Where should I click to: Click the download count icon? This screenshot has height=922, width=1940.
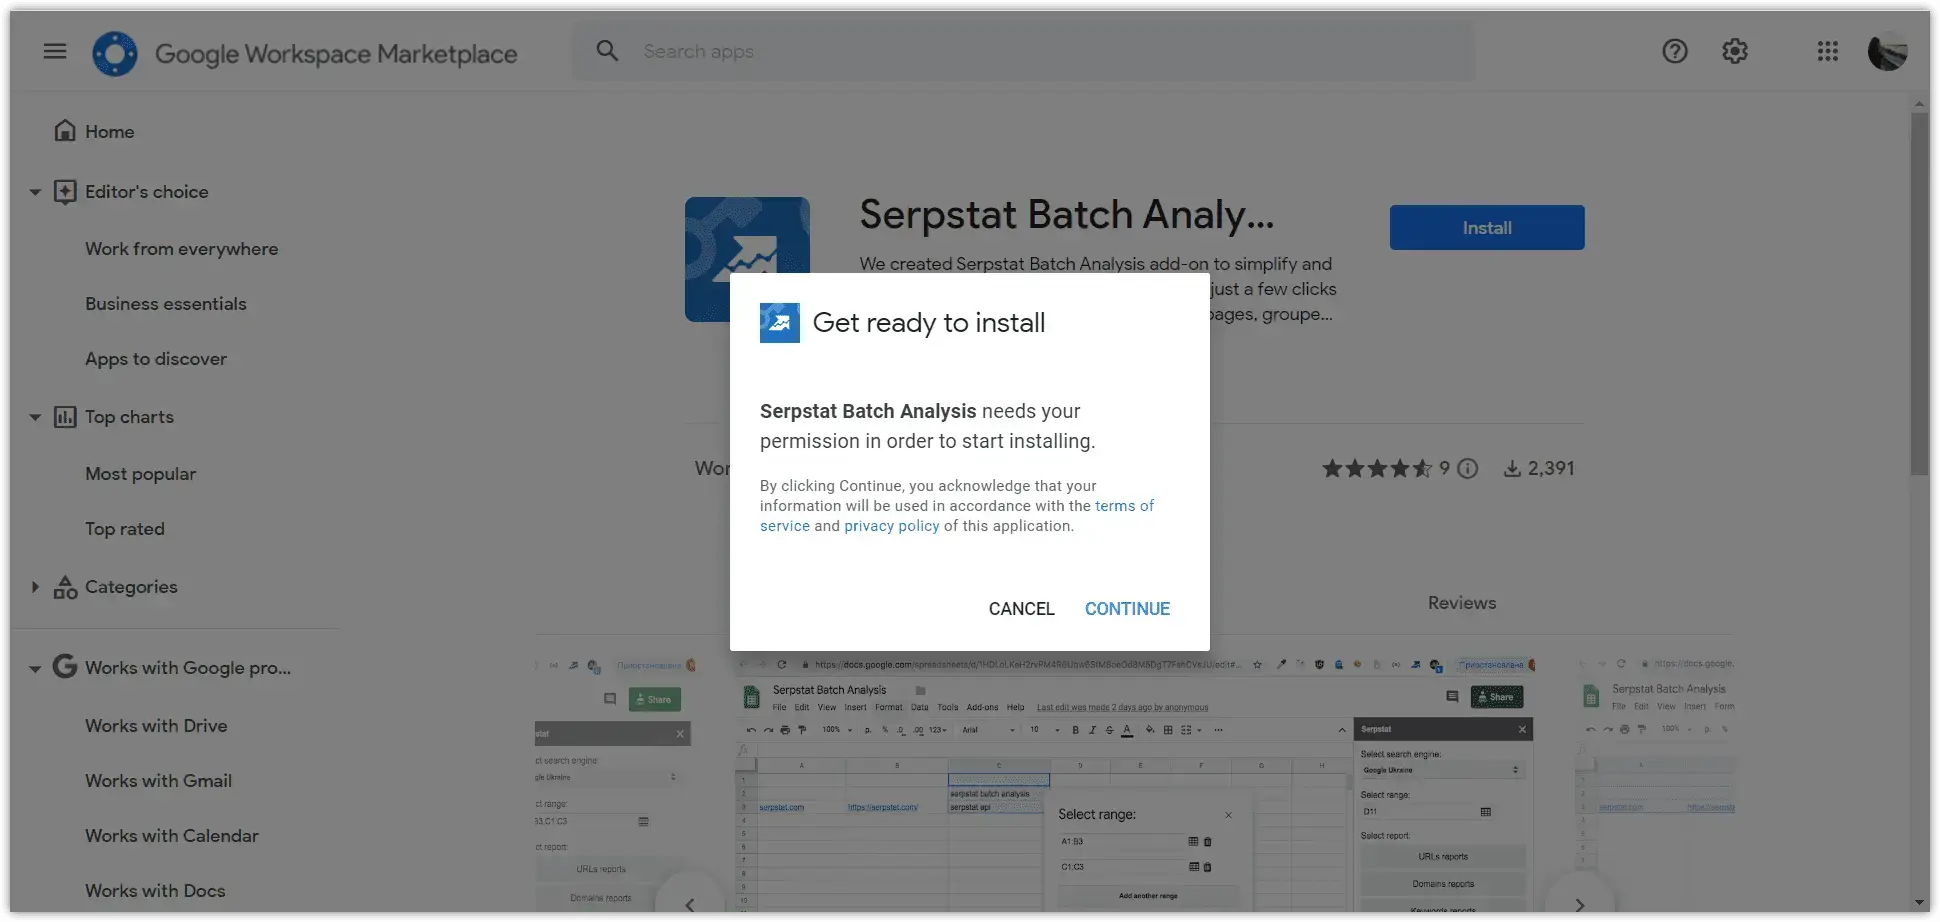coord(1513,468)
